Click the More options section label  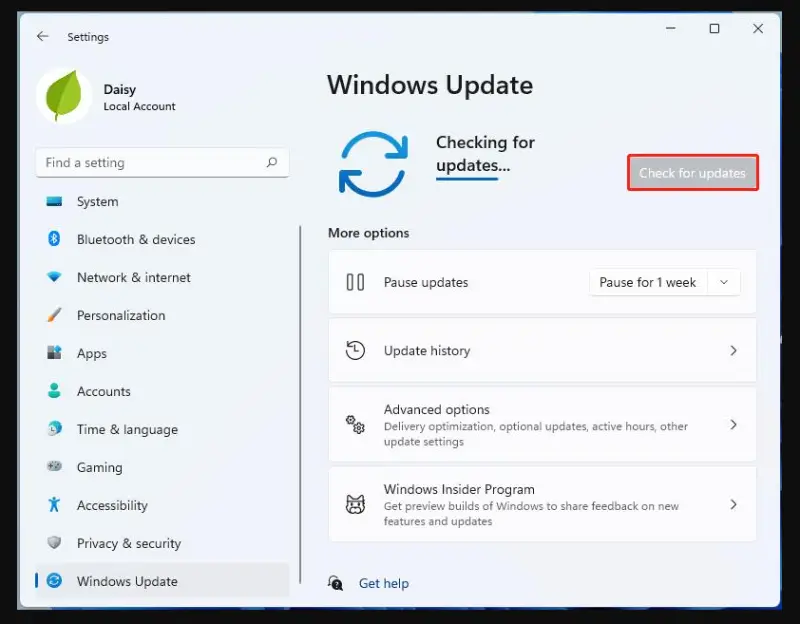coord(368,233)
